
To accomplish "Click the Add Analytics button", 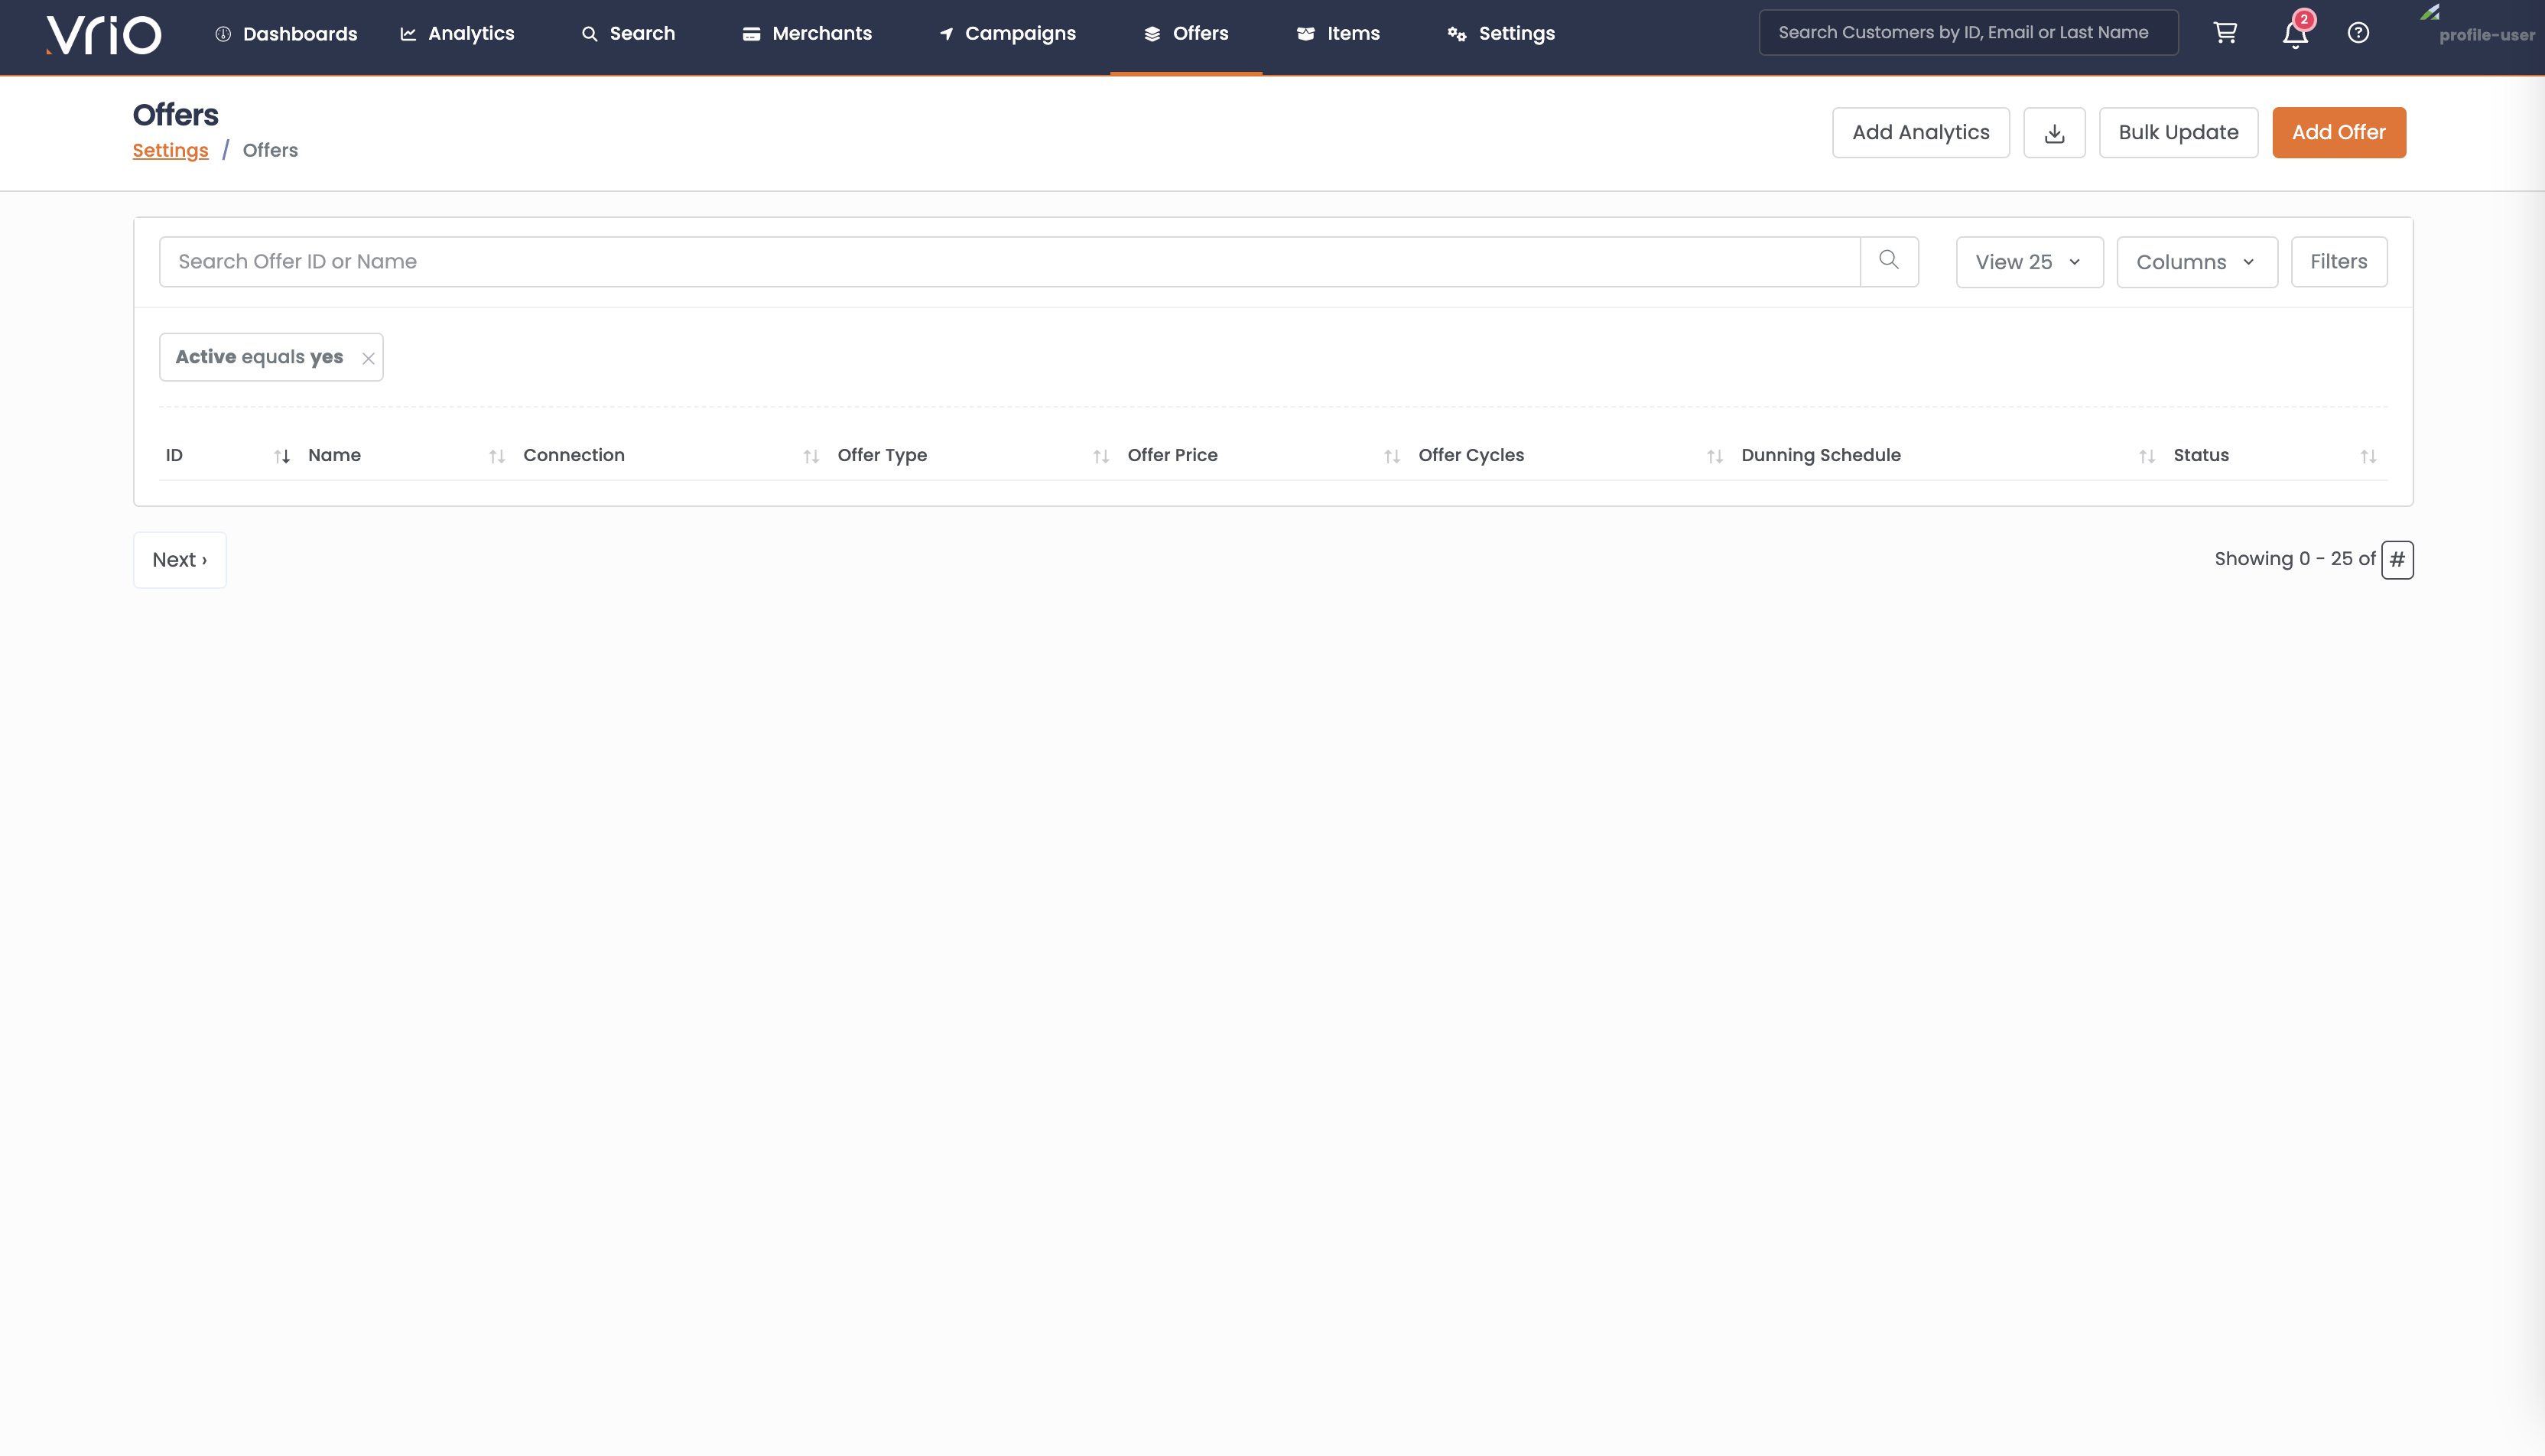I will click(1920, 133).
